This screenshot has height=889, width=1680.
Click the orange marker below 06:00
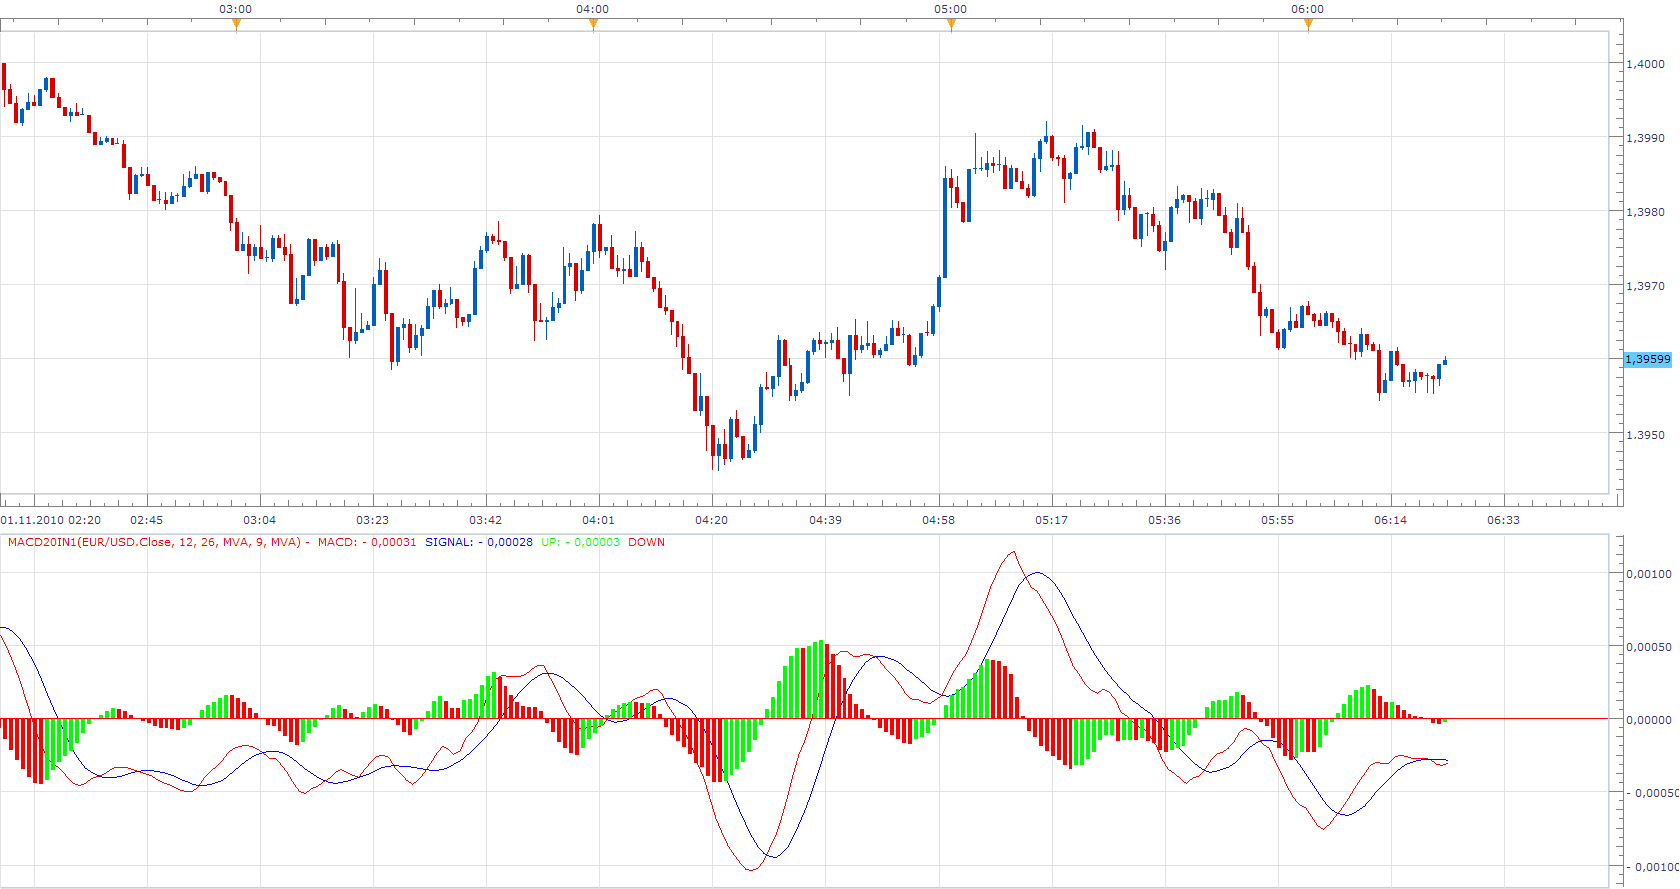tap(1308, 25)
